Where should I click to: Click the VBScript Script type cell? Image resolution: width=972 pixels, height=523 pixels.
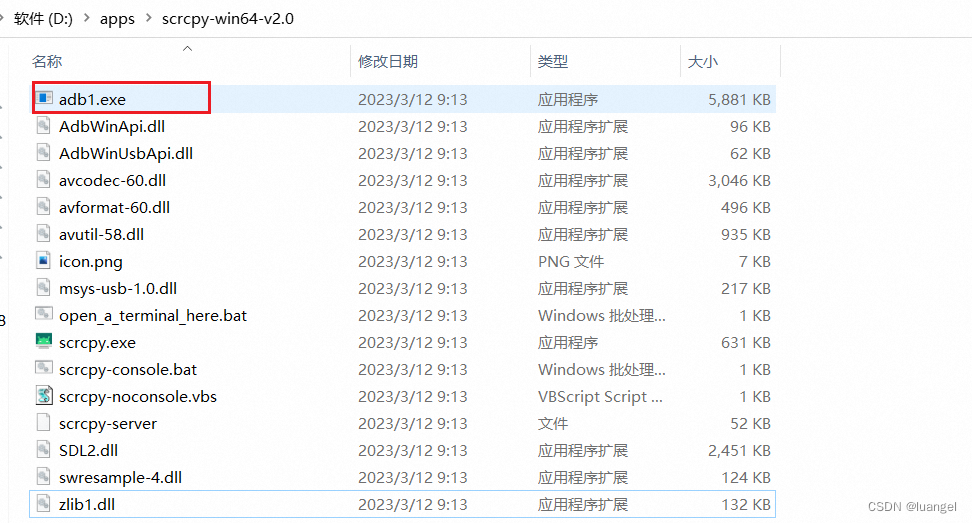pos(600,397)
